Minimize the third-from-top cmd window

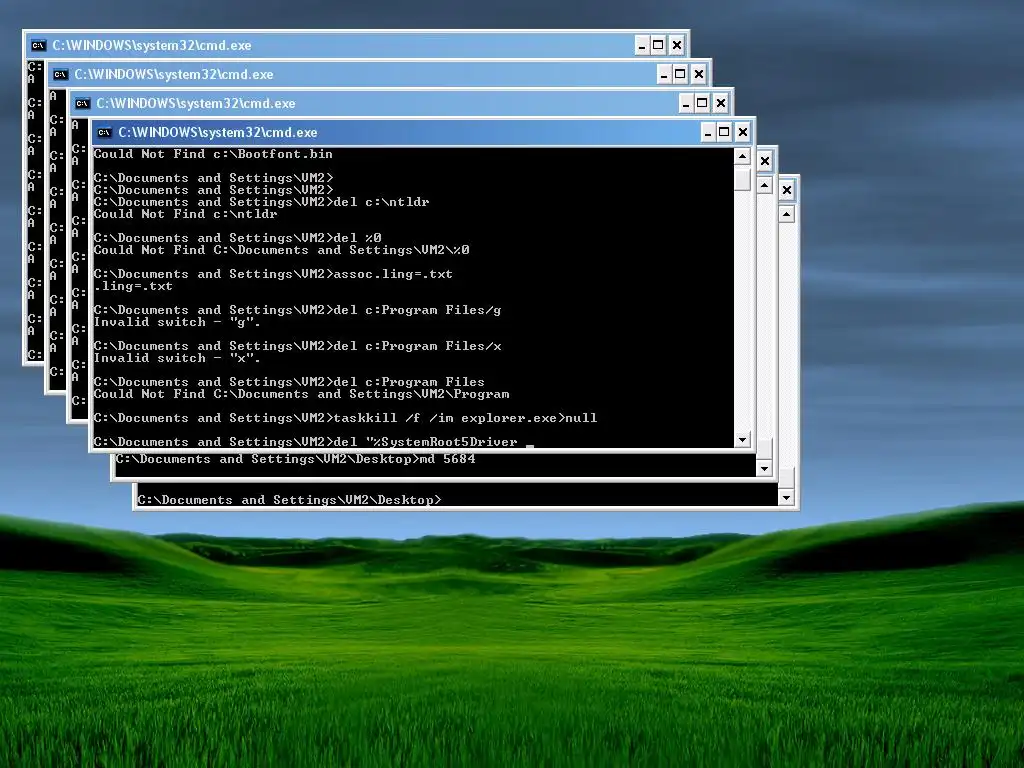point(686,103)
